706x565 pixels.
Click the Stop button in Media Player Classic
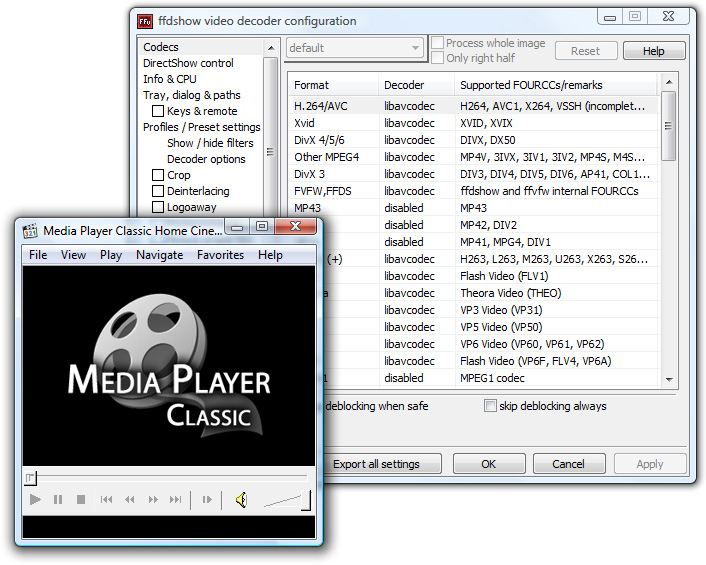81,500
